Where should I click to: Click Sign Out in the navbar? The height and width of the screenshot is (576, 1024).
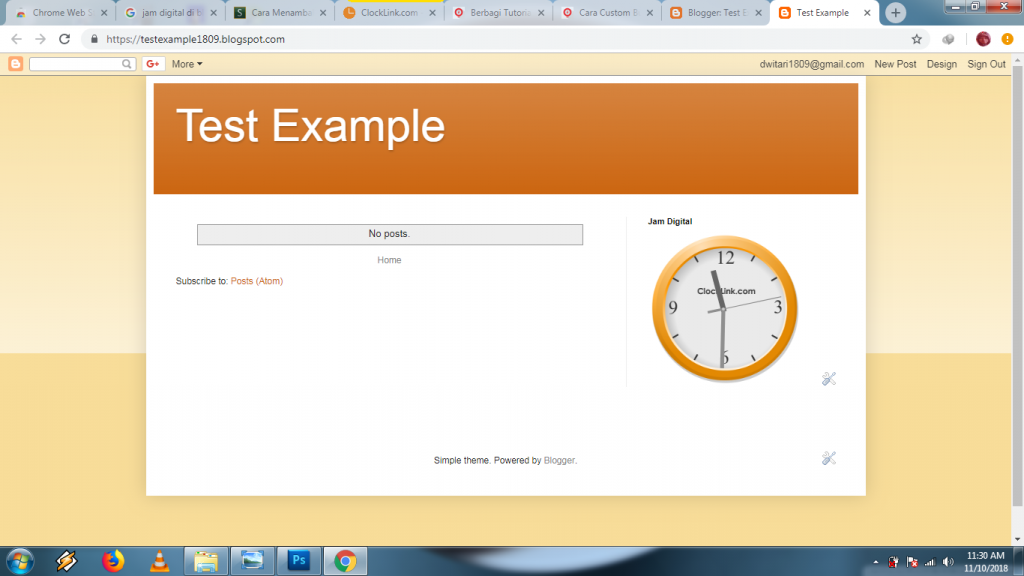(x=986, y=64)
